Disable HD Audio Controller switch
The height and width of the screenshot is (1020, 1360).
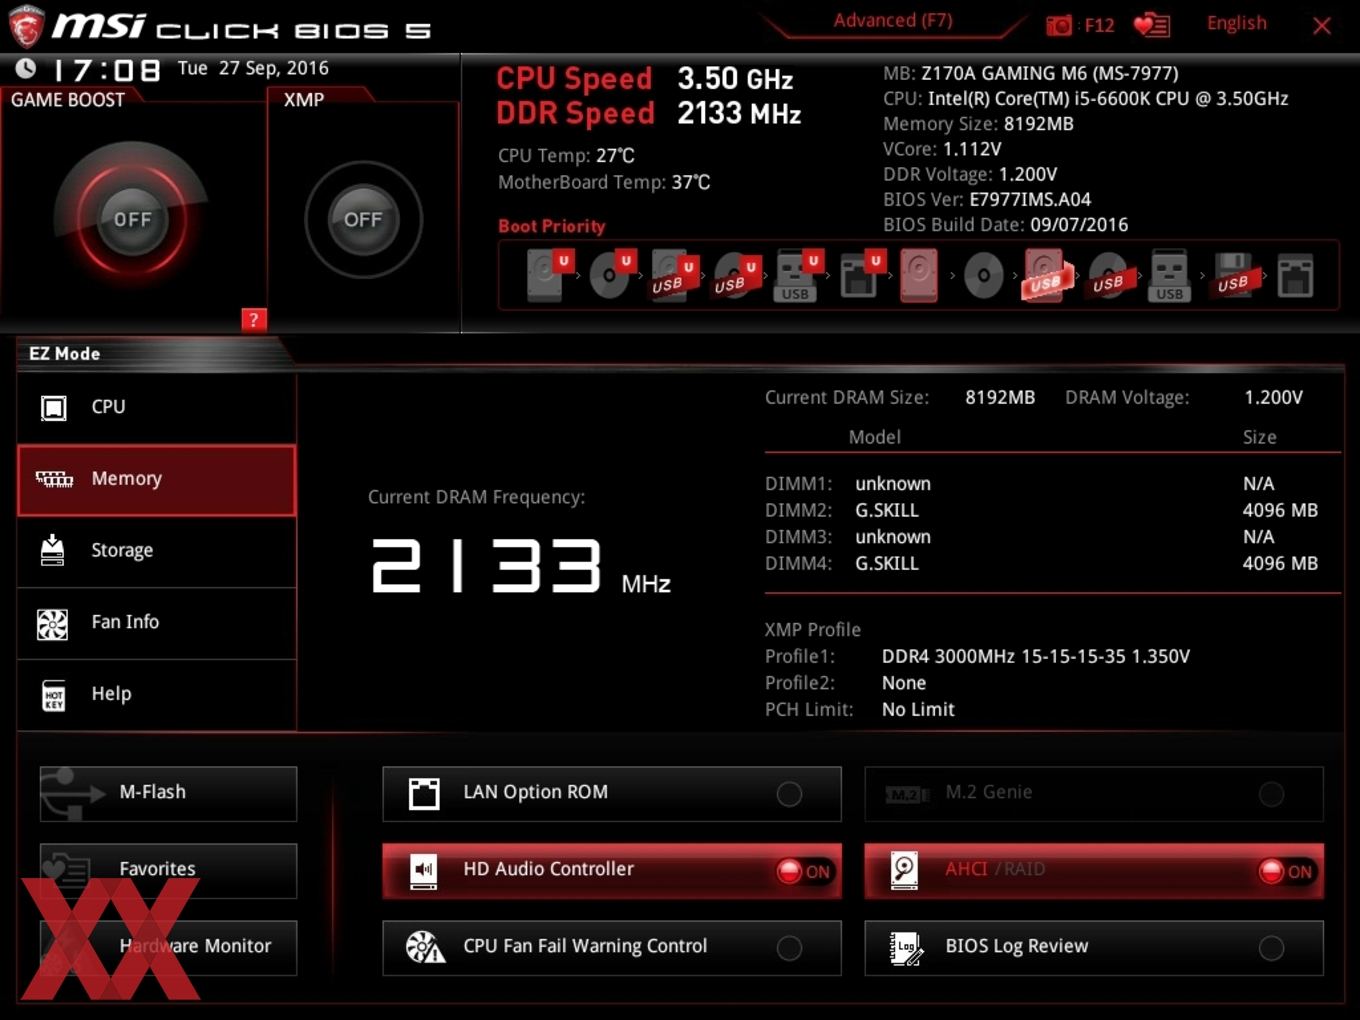click(x=805, y=871)
